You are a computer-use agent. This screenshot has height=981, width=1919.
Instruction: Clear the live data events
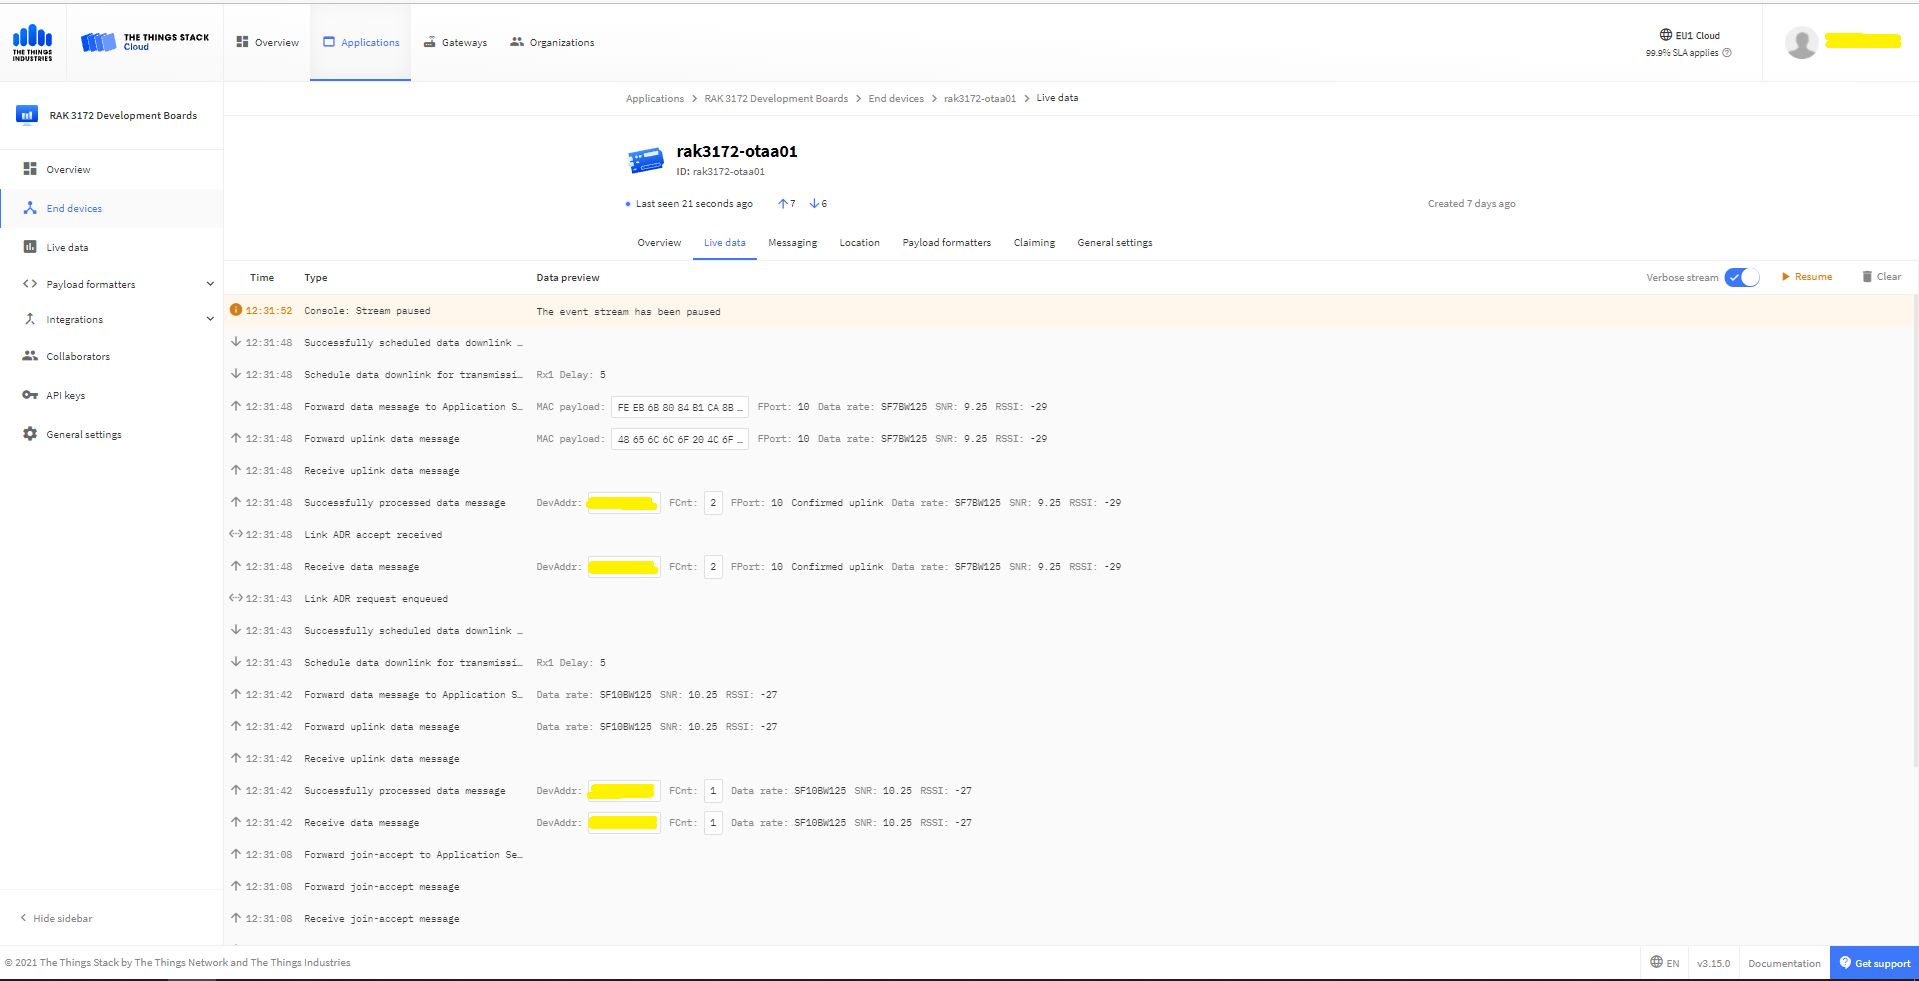[1881, 277]
